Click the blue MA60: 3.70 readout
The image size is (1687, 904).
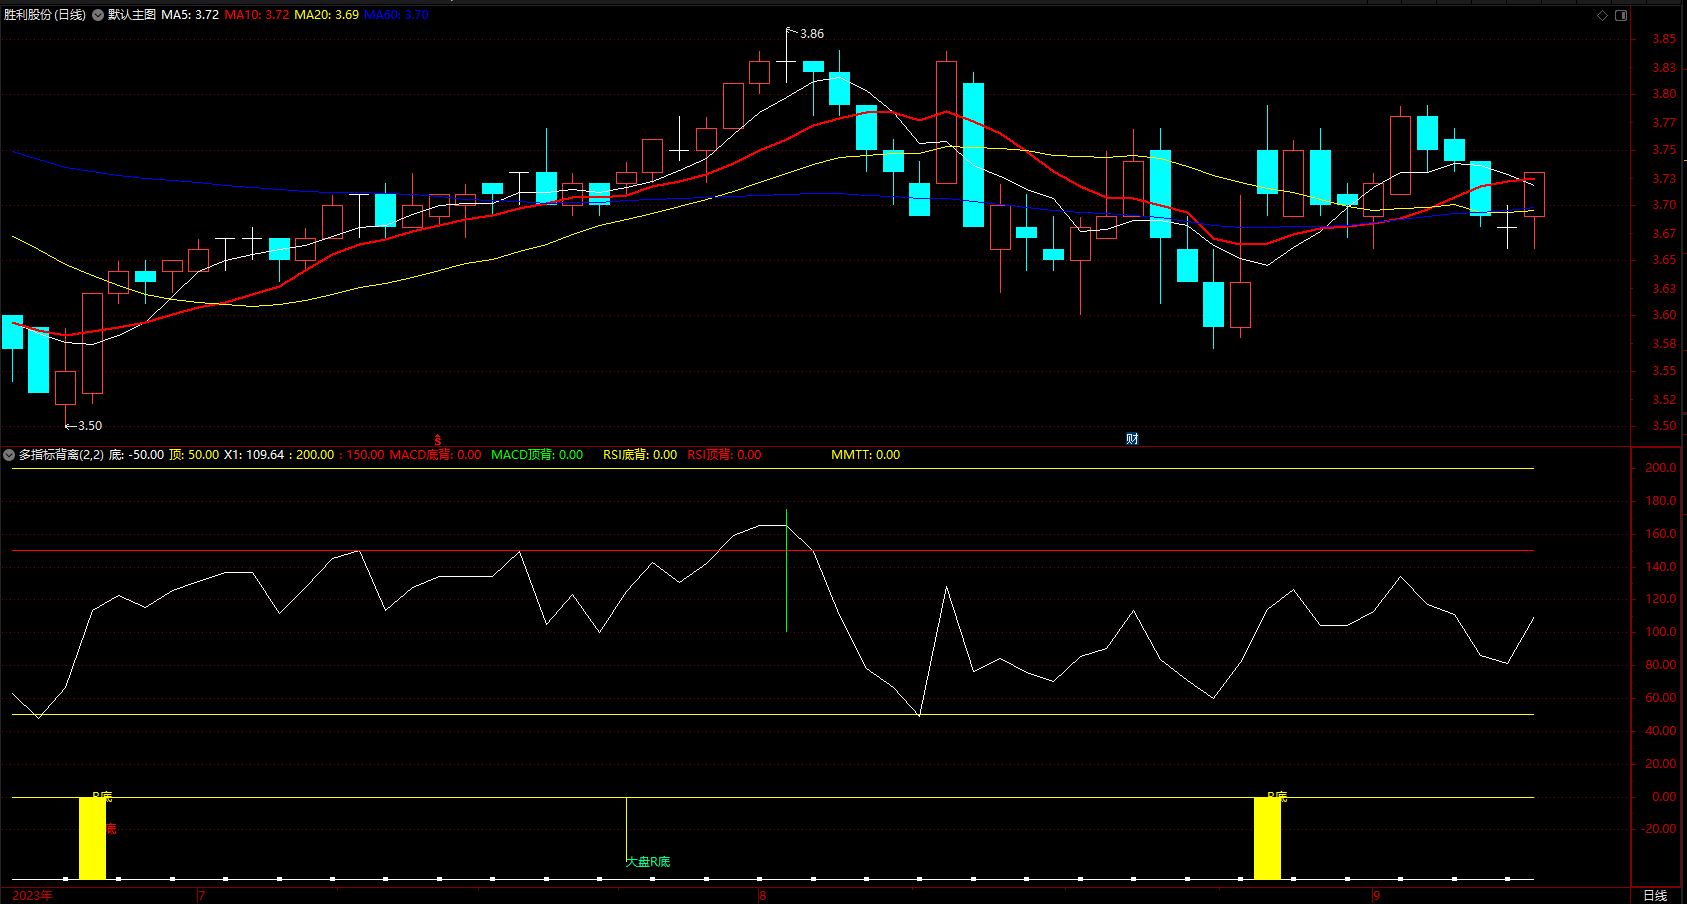[x=396, y=15]
